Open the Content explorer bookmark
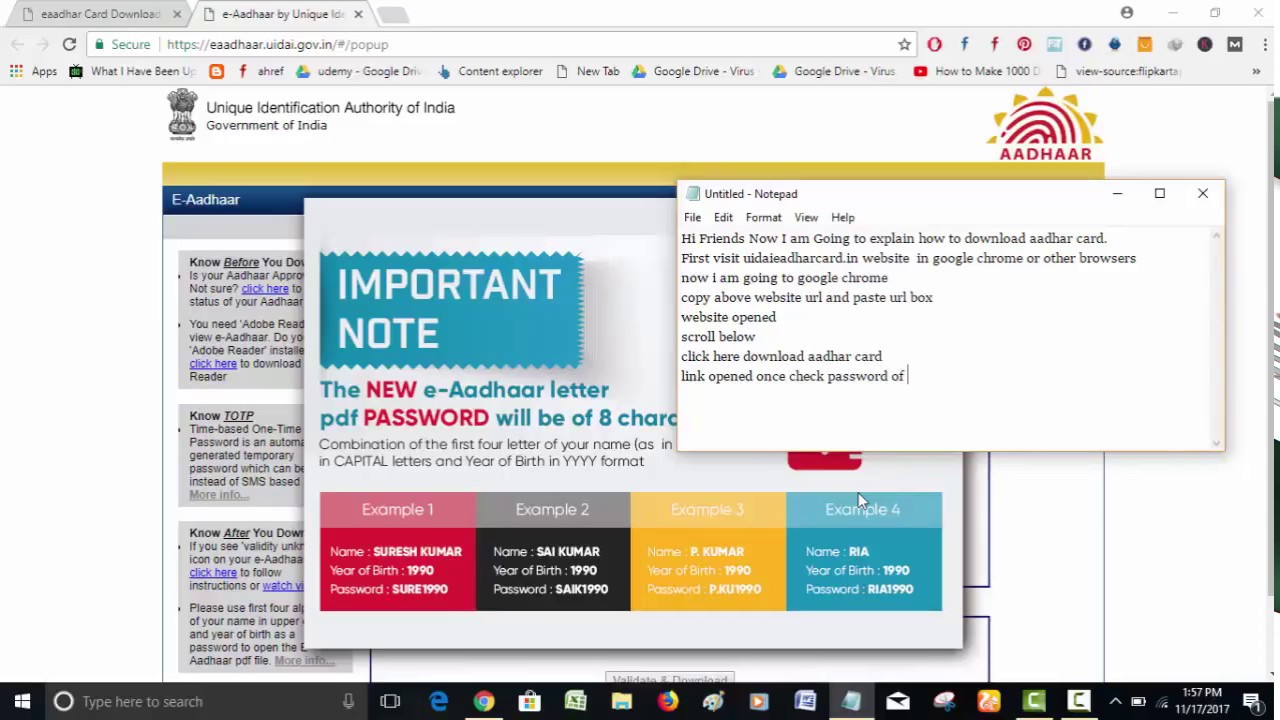The image size is (1280, 720). pyautogui.click(x=490, y=71)
